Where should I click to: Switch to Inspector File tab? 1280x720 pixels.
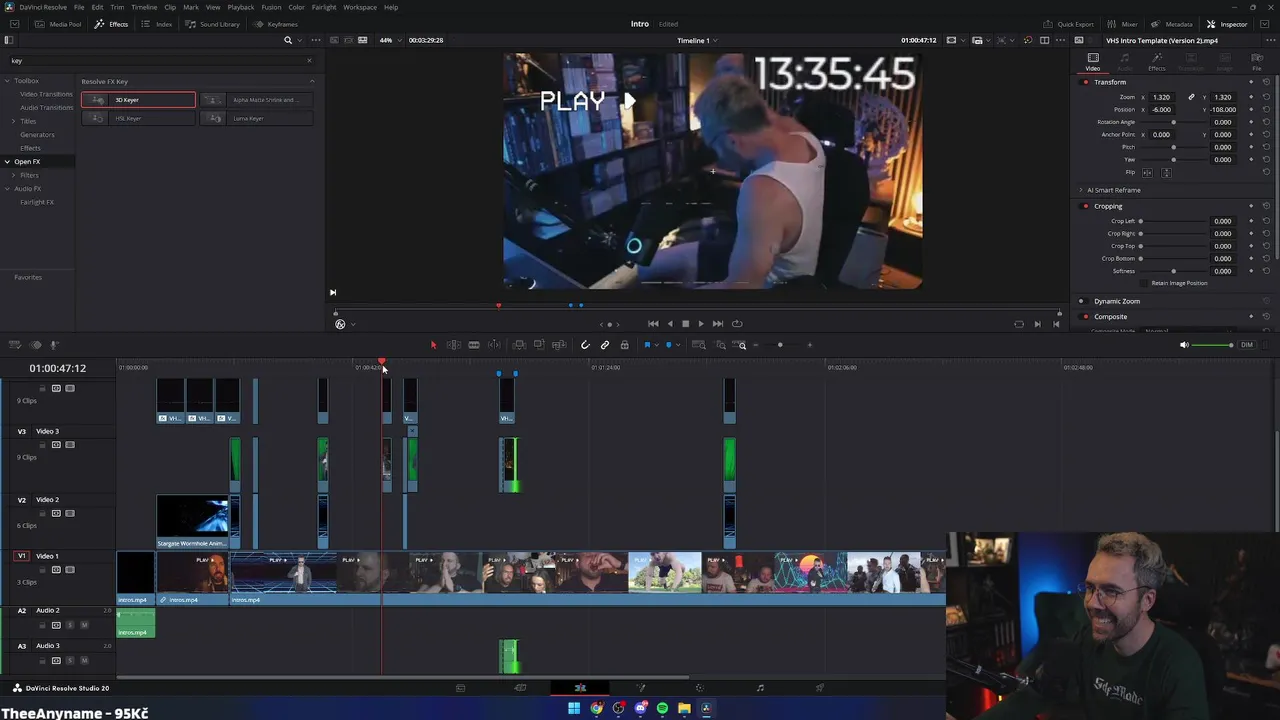tap(1257, 61)
